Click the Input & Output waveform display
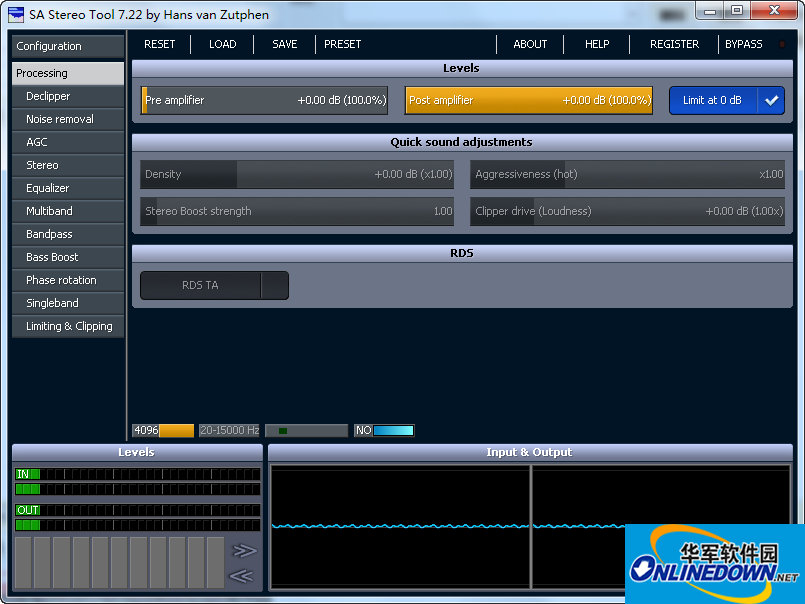Image resolution: width=805 pixels, height=604 pixels. [400, 526]
